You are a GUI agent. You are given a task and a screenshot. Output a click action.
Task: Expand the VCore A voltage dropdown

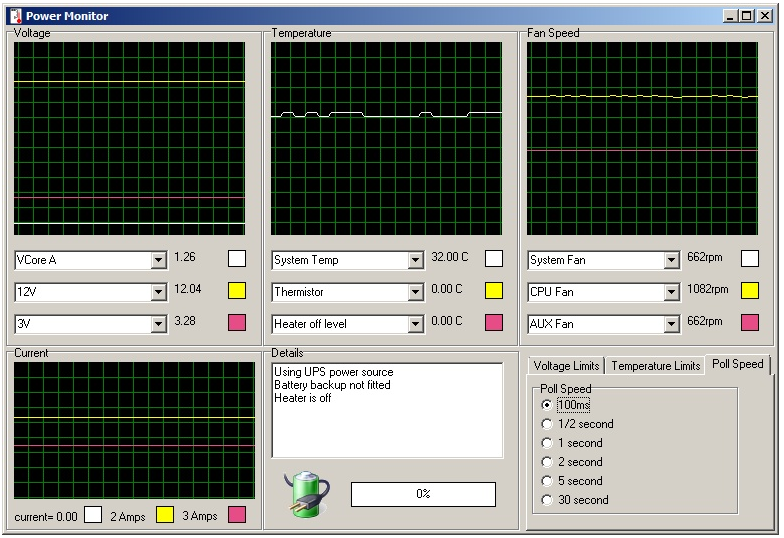pos(158,261)
